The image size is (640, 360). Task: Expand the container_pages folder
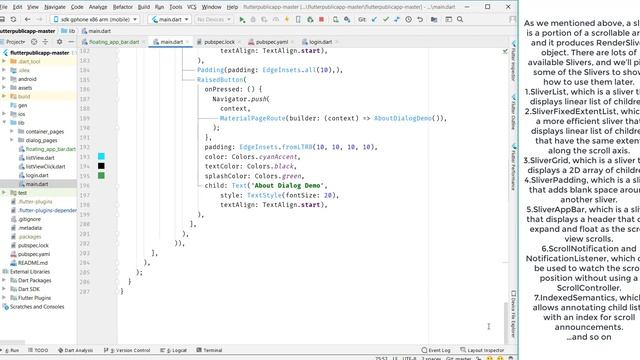(x=12, y=131)
